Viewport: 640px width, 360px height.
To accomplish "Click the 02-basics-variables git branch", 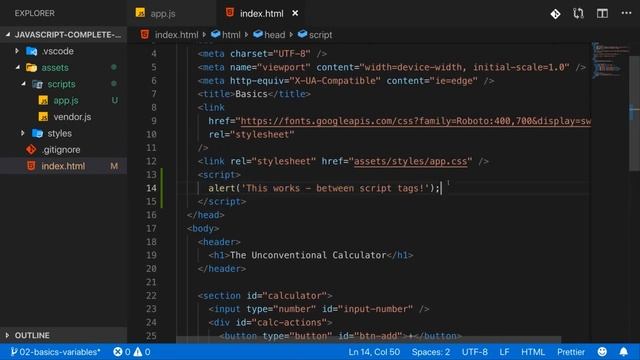I will click(x=56, y=352).
